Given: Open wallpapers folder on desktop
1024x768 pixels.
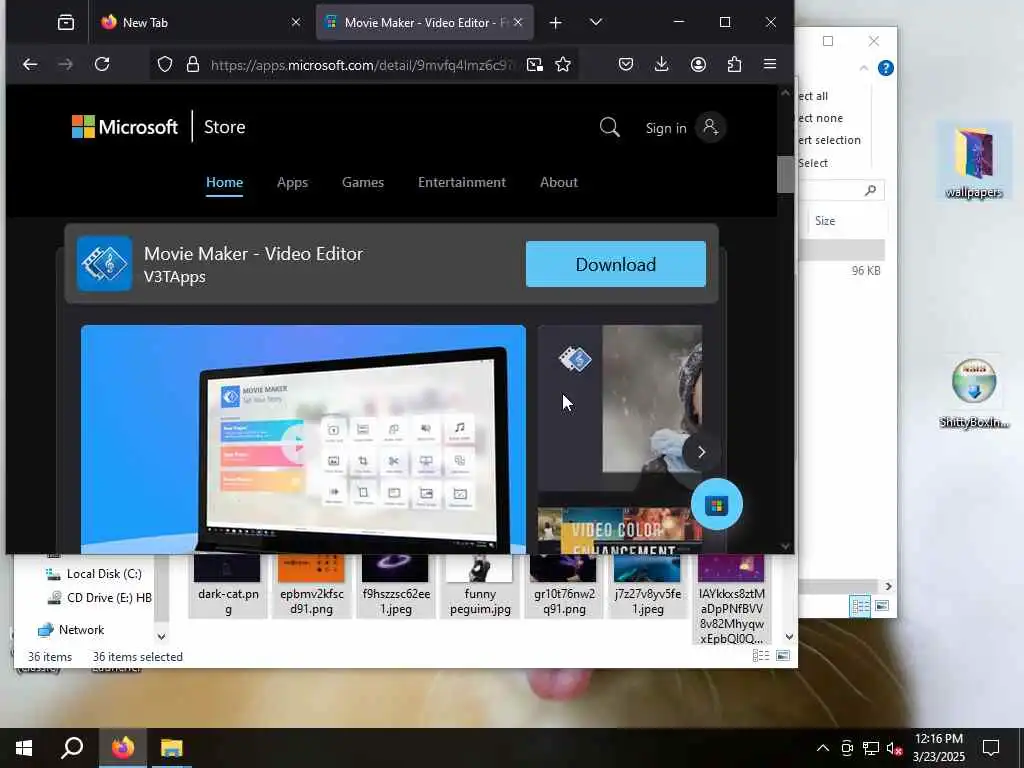Looking at the screenshot, I should pyautogui.click(x=974, y=163).
